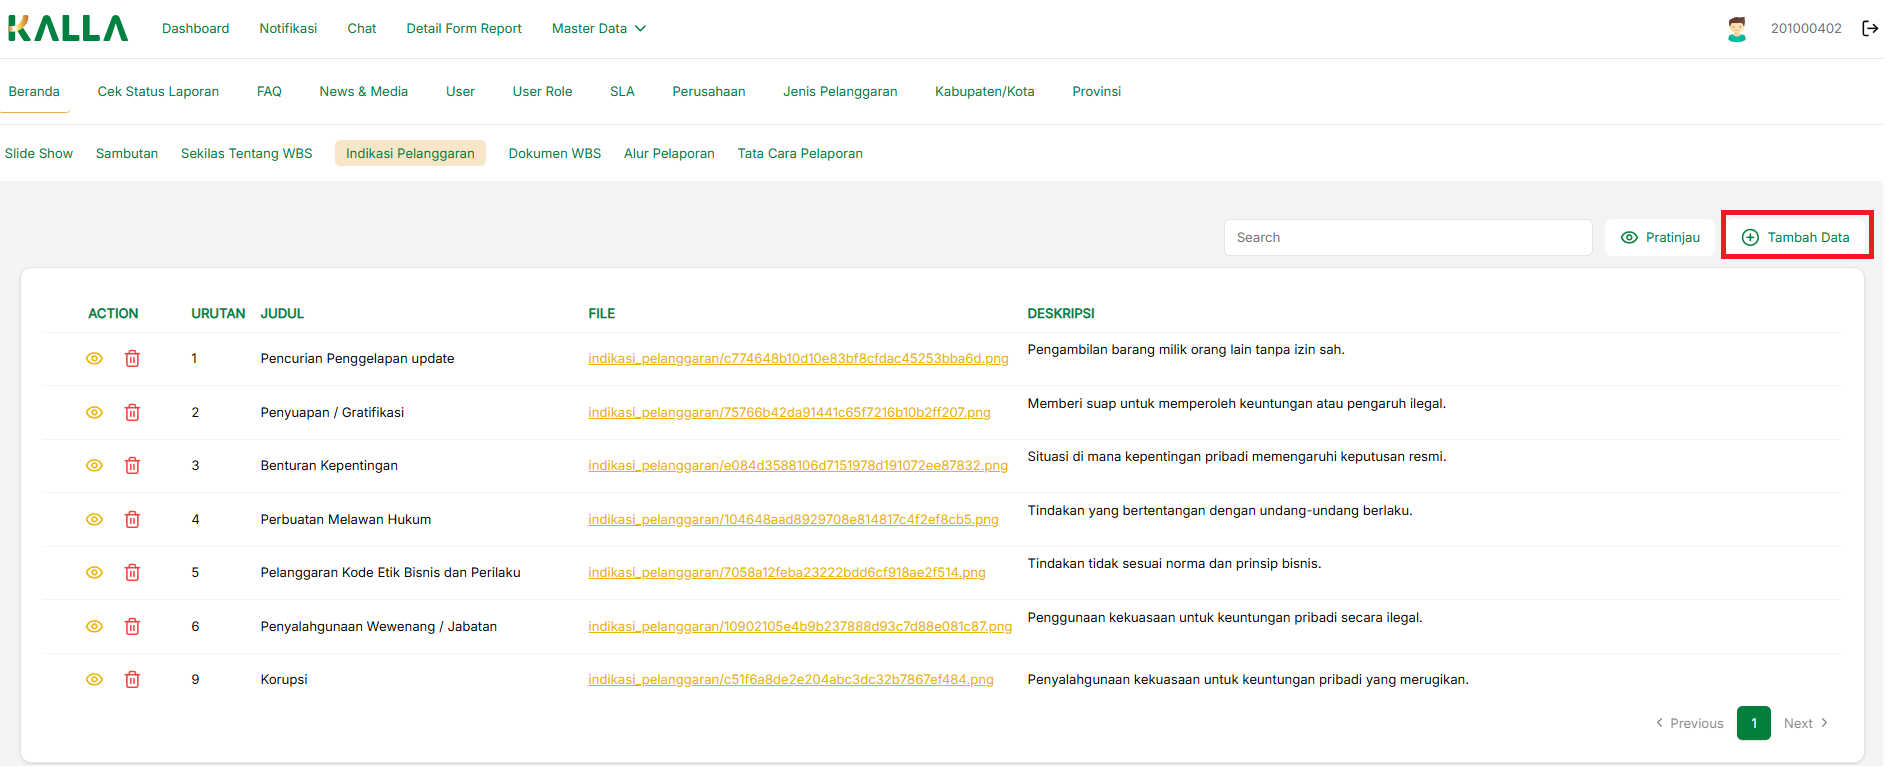
Task: Click the logout icon beside user ID
Action: pos(1869,29)
